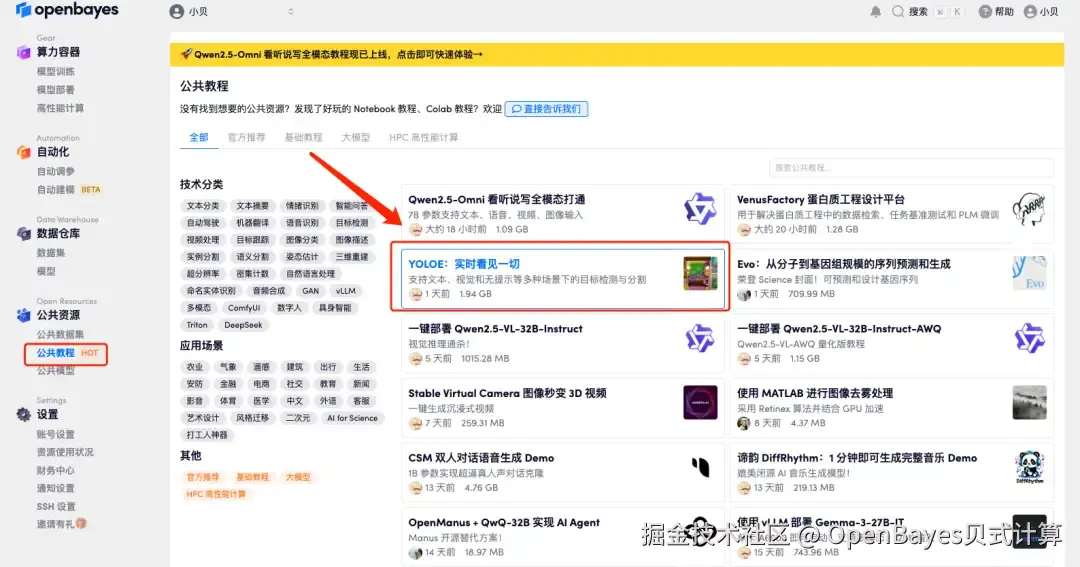1080x567 pixels.
Task: Click the 直接告诉我们 button
Action: point(546,109)
